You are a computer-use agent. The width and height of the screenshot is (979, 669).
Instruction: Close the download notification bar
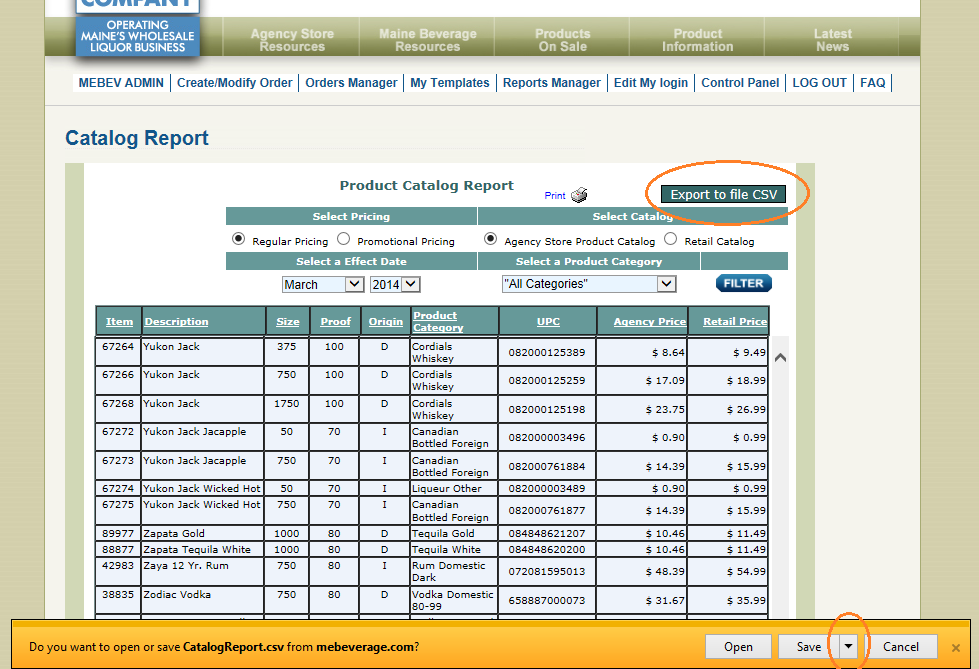955,648
